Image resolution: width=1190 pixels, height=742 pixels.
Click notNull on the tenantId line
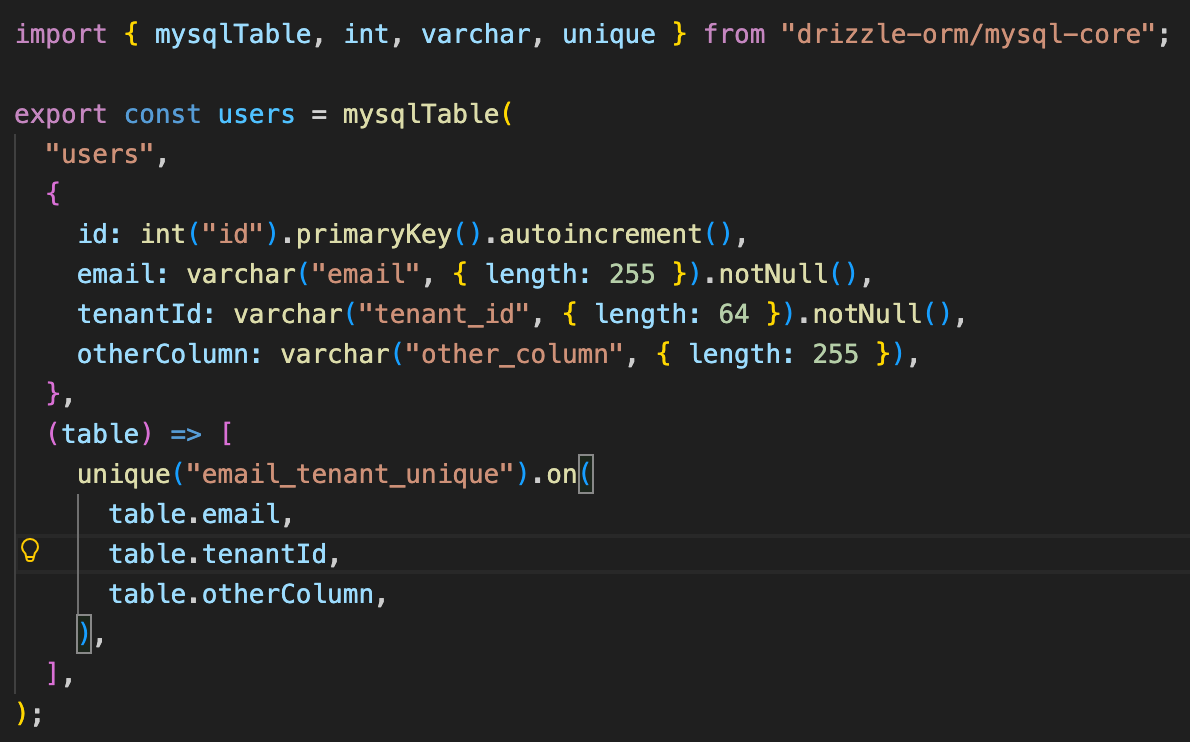pyautogui.click(x=867, y=314)
